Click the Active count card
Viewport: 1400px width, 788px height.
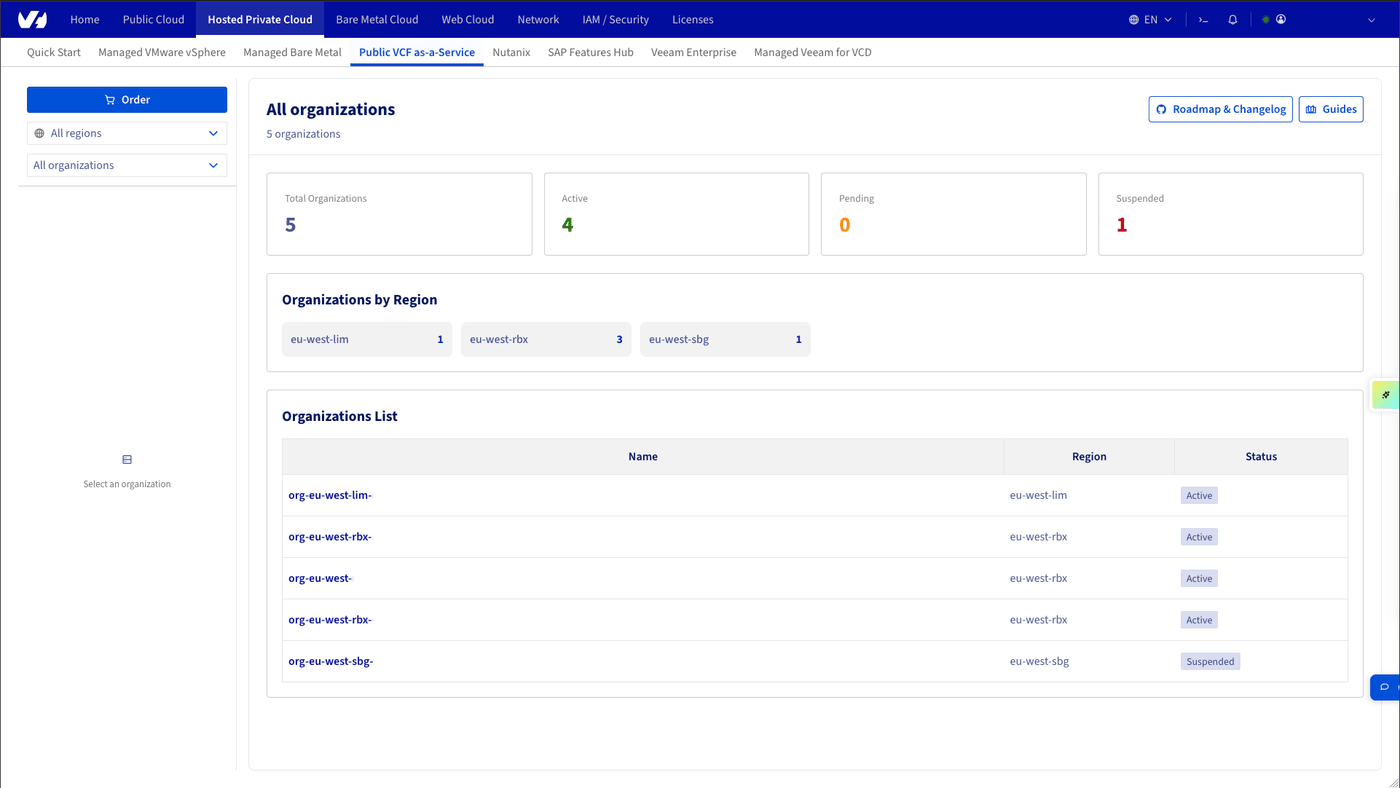(676, 214)
